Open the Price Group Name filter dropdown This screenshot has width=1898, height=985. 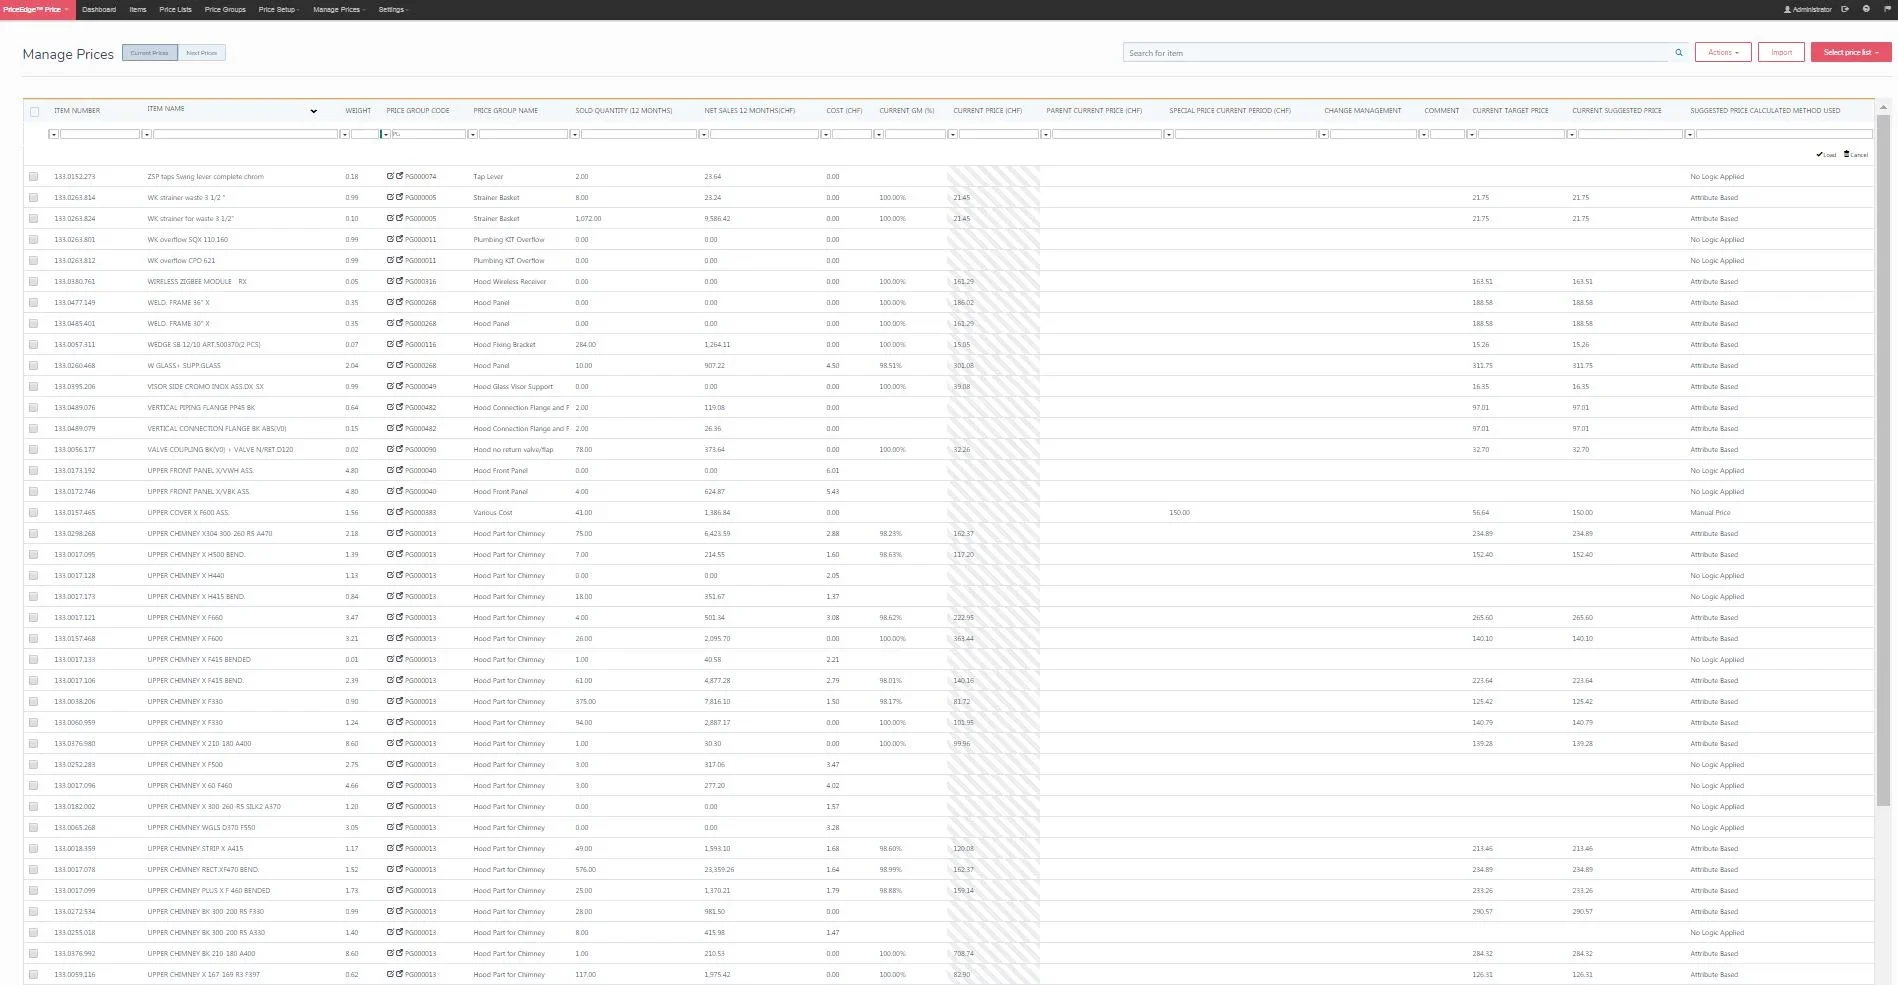click(472, 134)
